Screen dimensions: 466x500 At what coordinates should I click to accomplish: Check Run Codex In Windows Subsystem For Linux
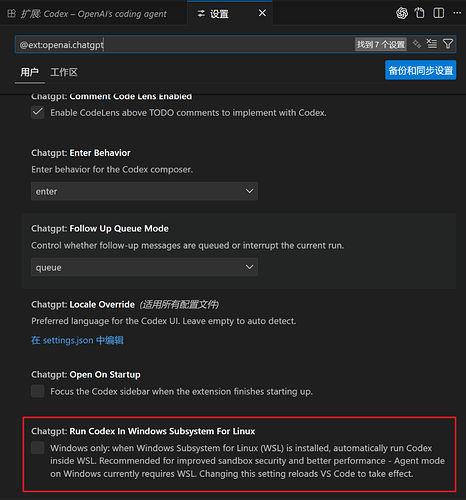(x=38, y=448)
